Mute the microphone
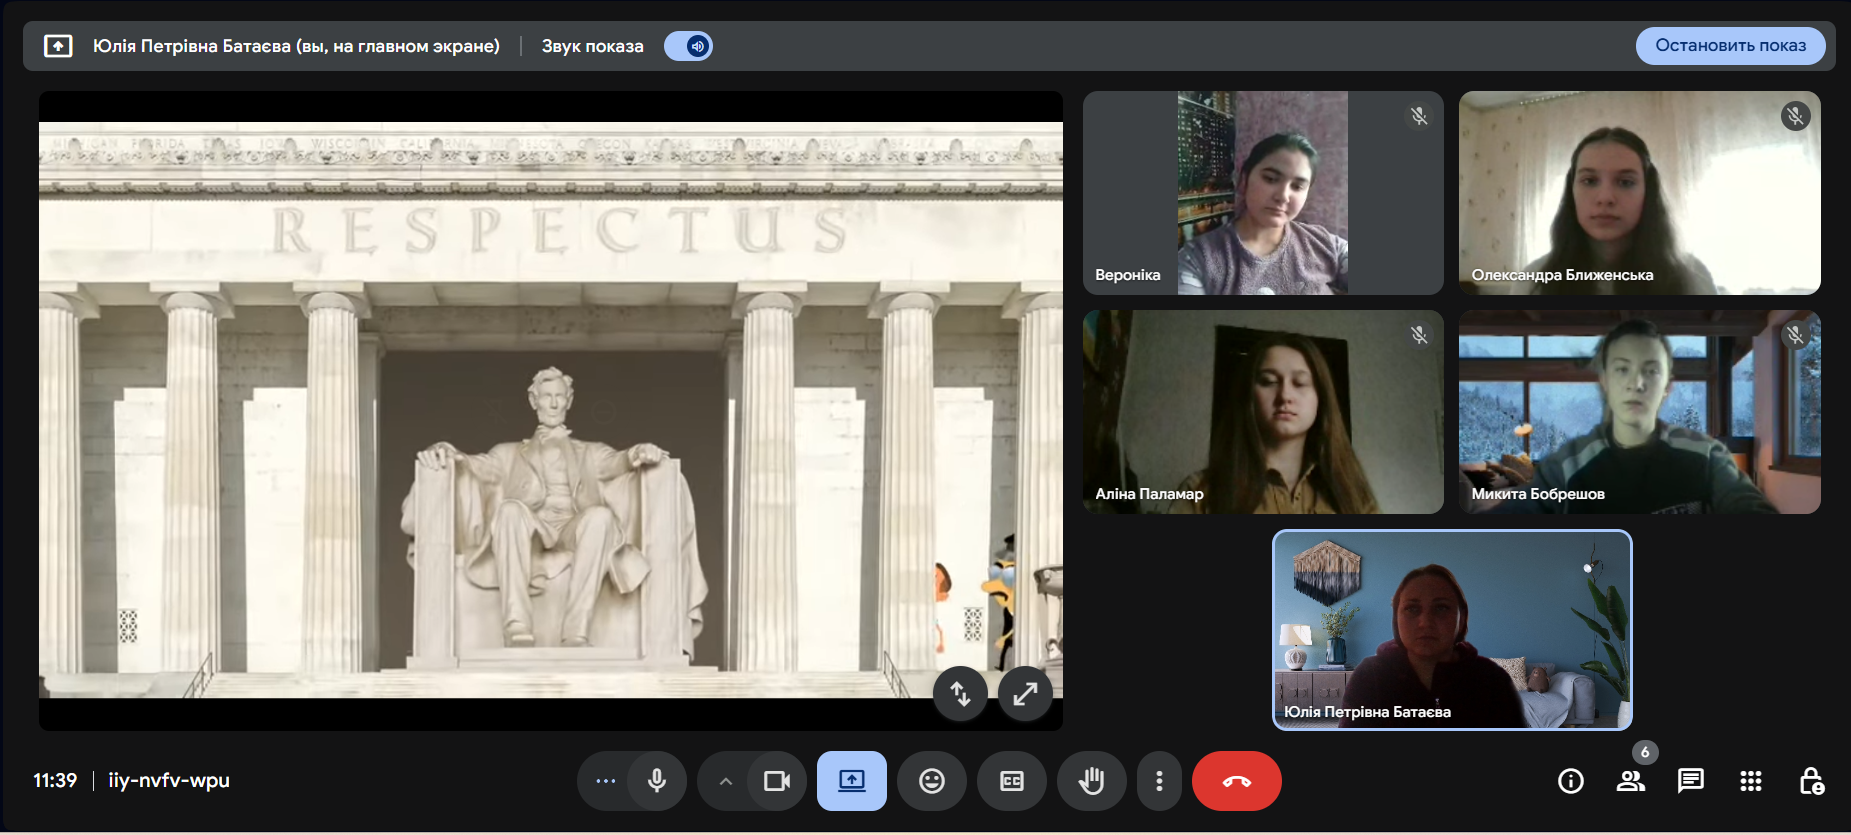This screenshot has height=835, width=1851. click(657, 781)
